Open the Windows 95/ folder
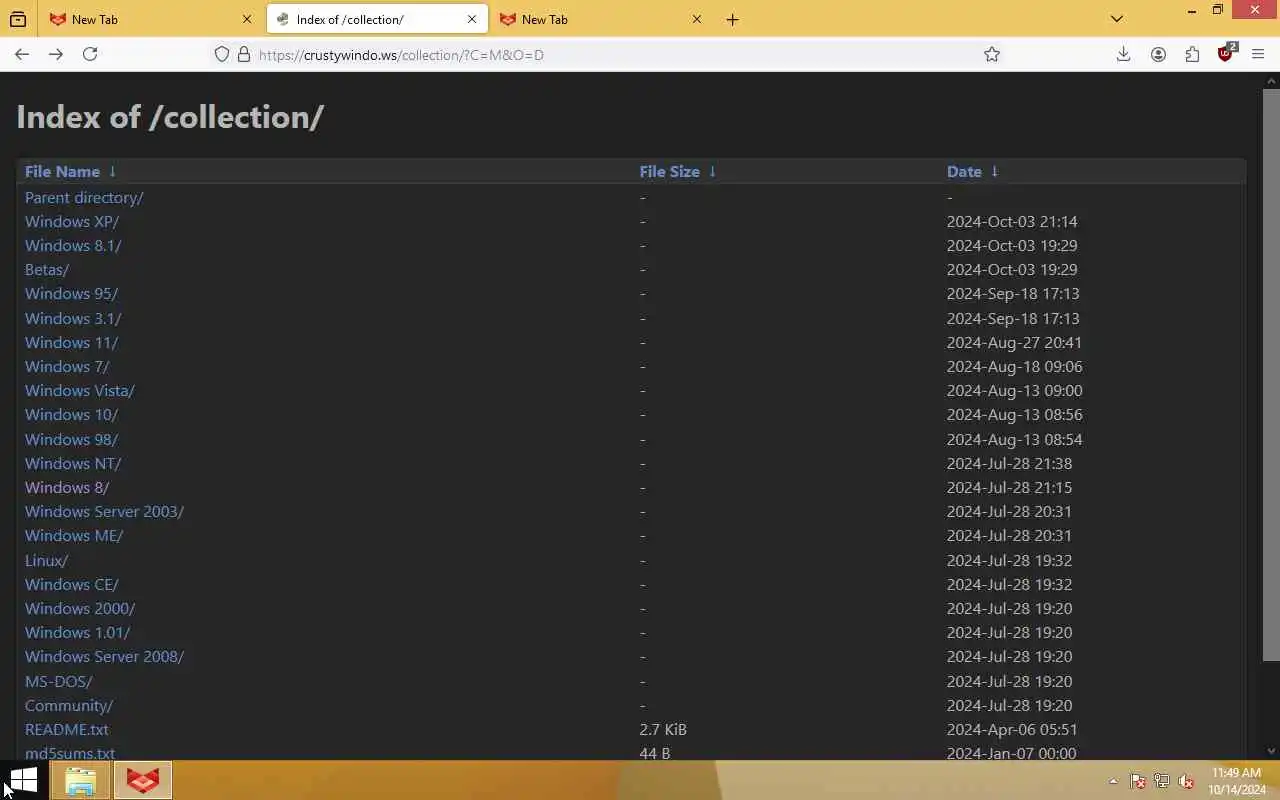 point(71,294)
